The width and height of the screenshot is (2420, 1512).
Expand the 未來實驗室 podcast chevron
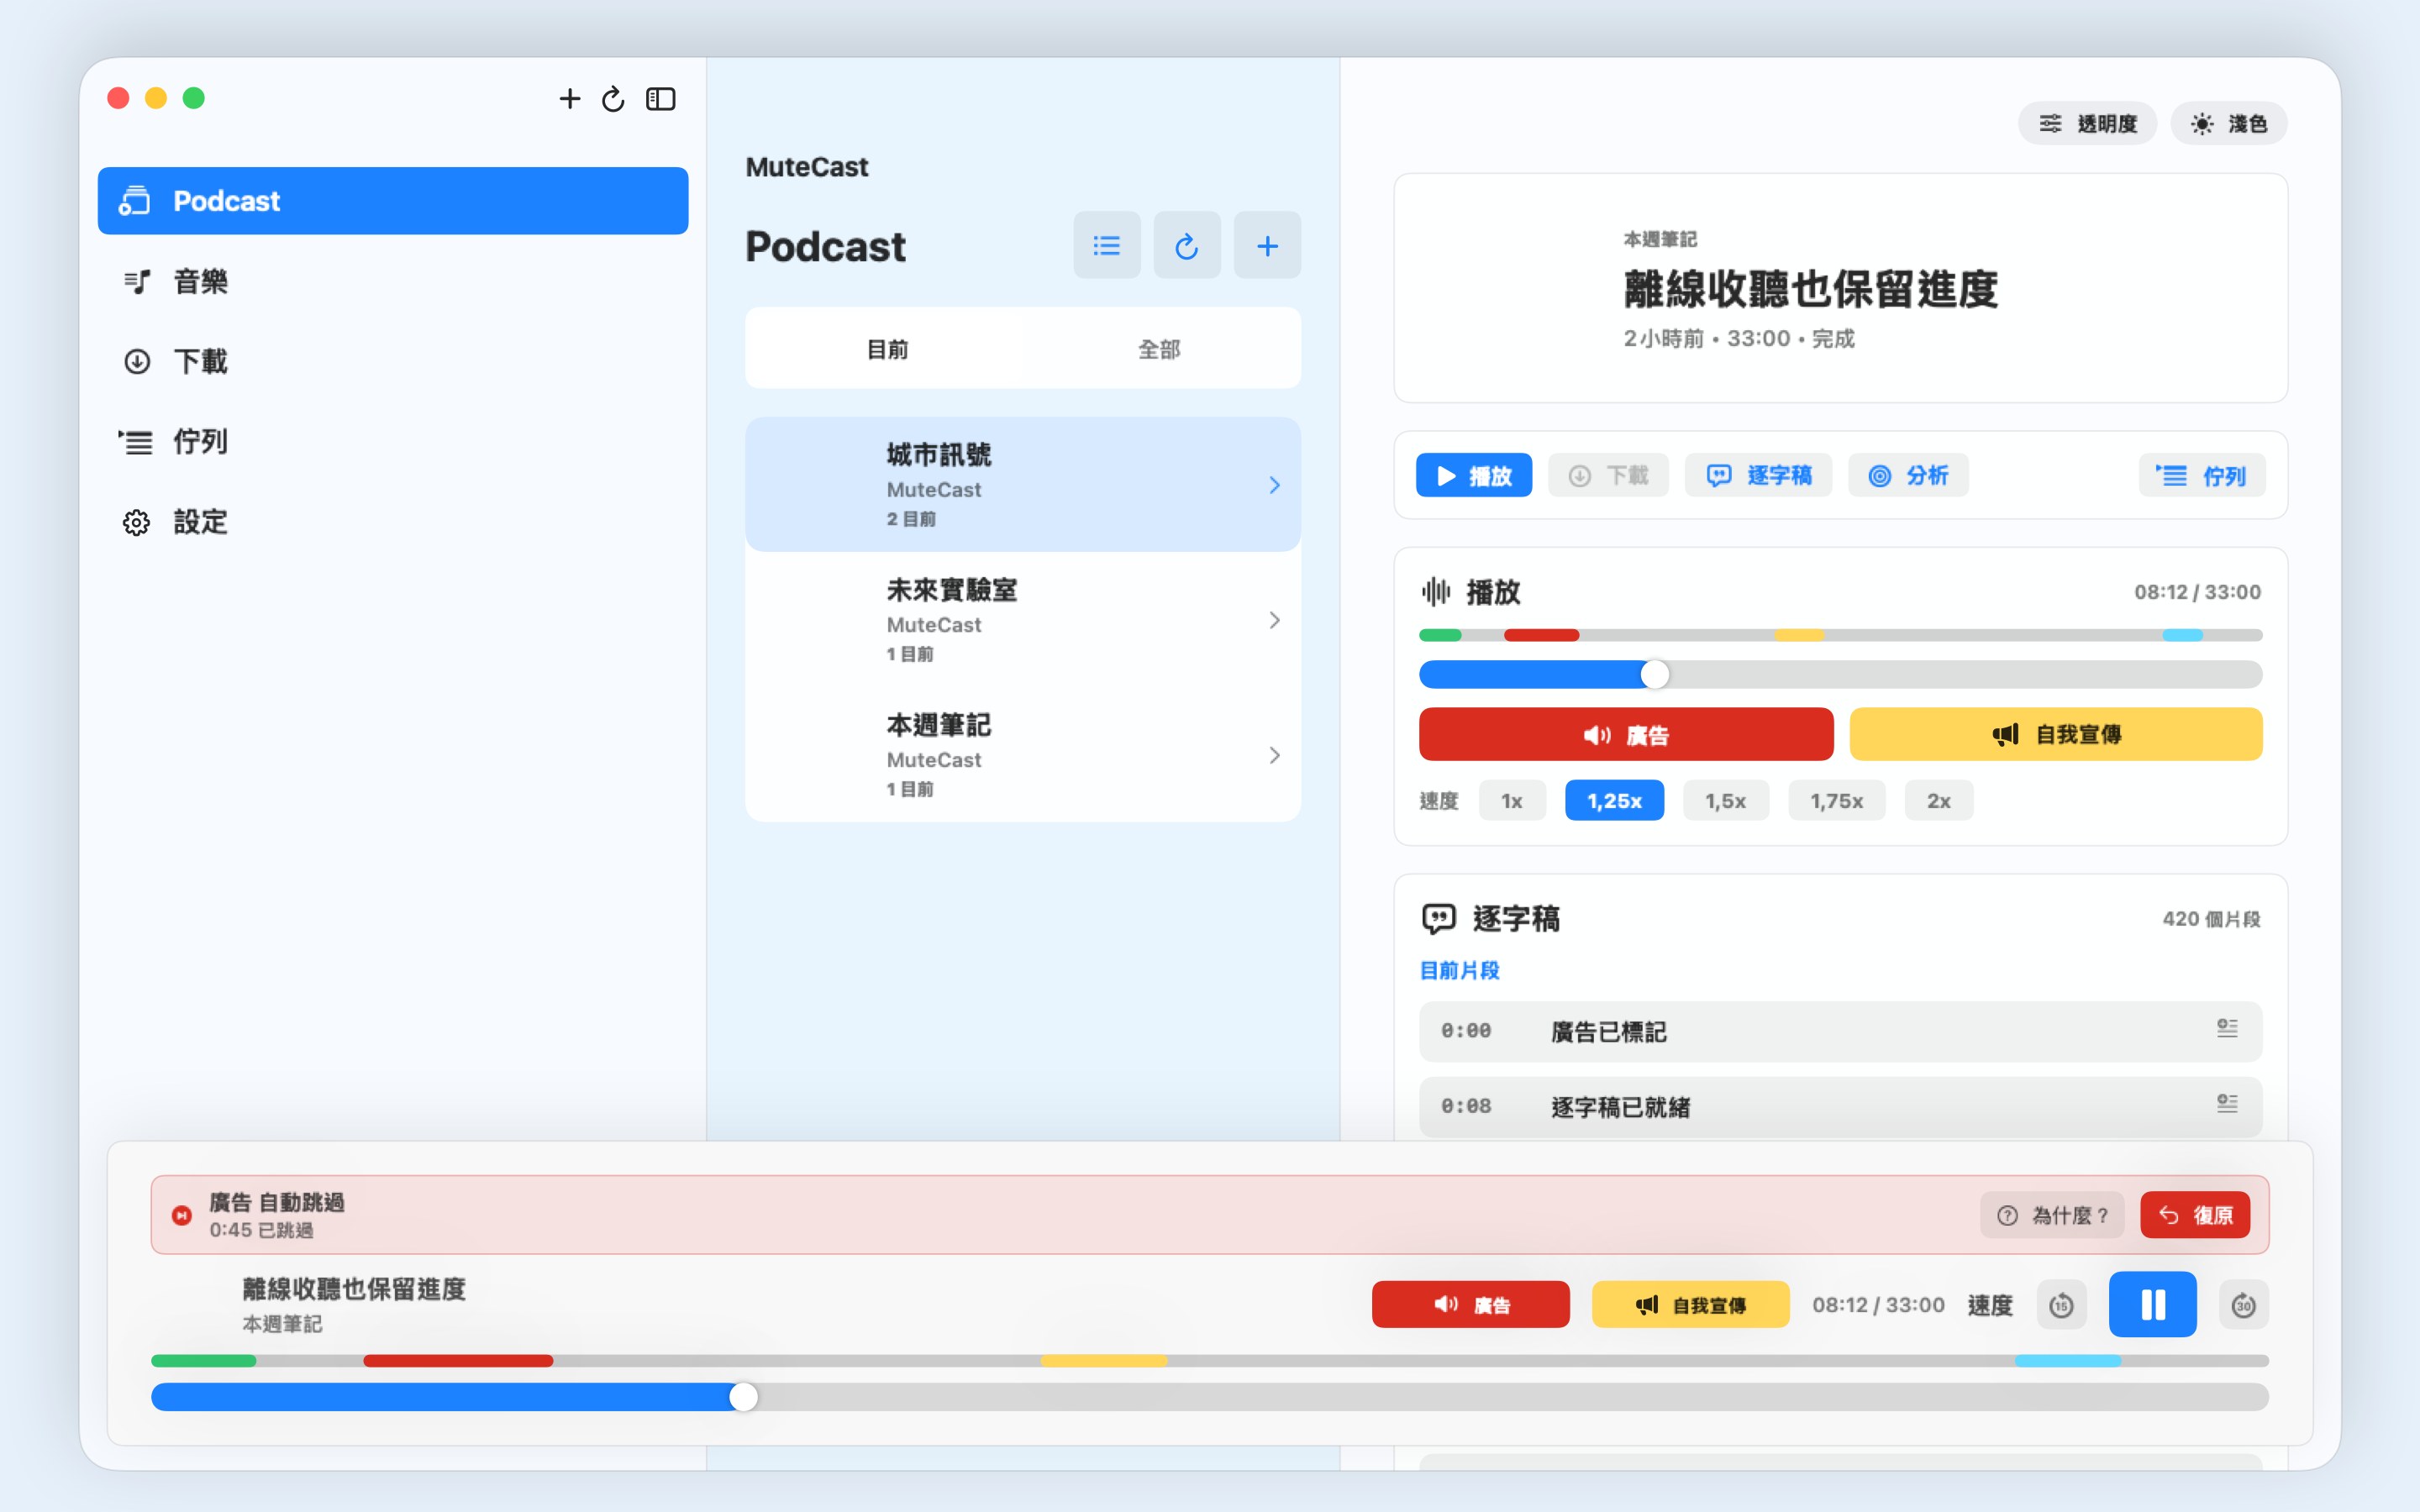pyautogui.click(x=1274, y=620)
